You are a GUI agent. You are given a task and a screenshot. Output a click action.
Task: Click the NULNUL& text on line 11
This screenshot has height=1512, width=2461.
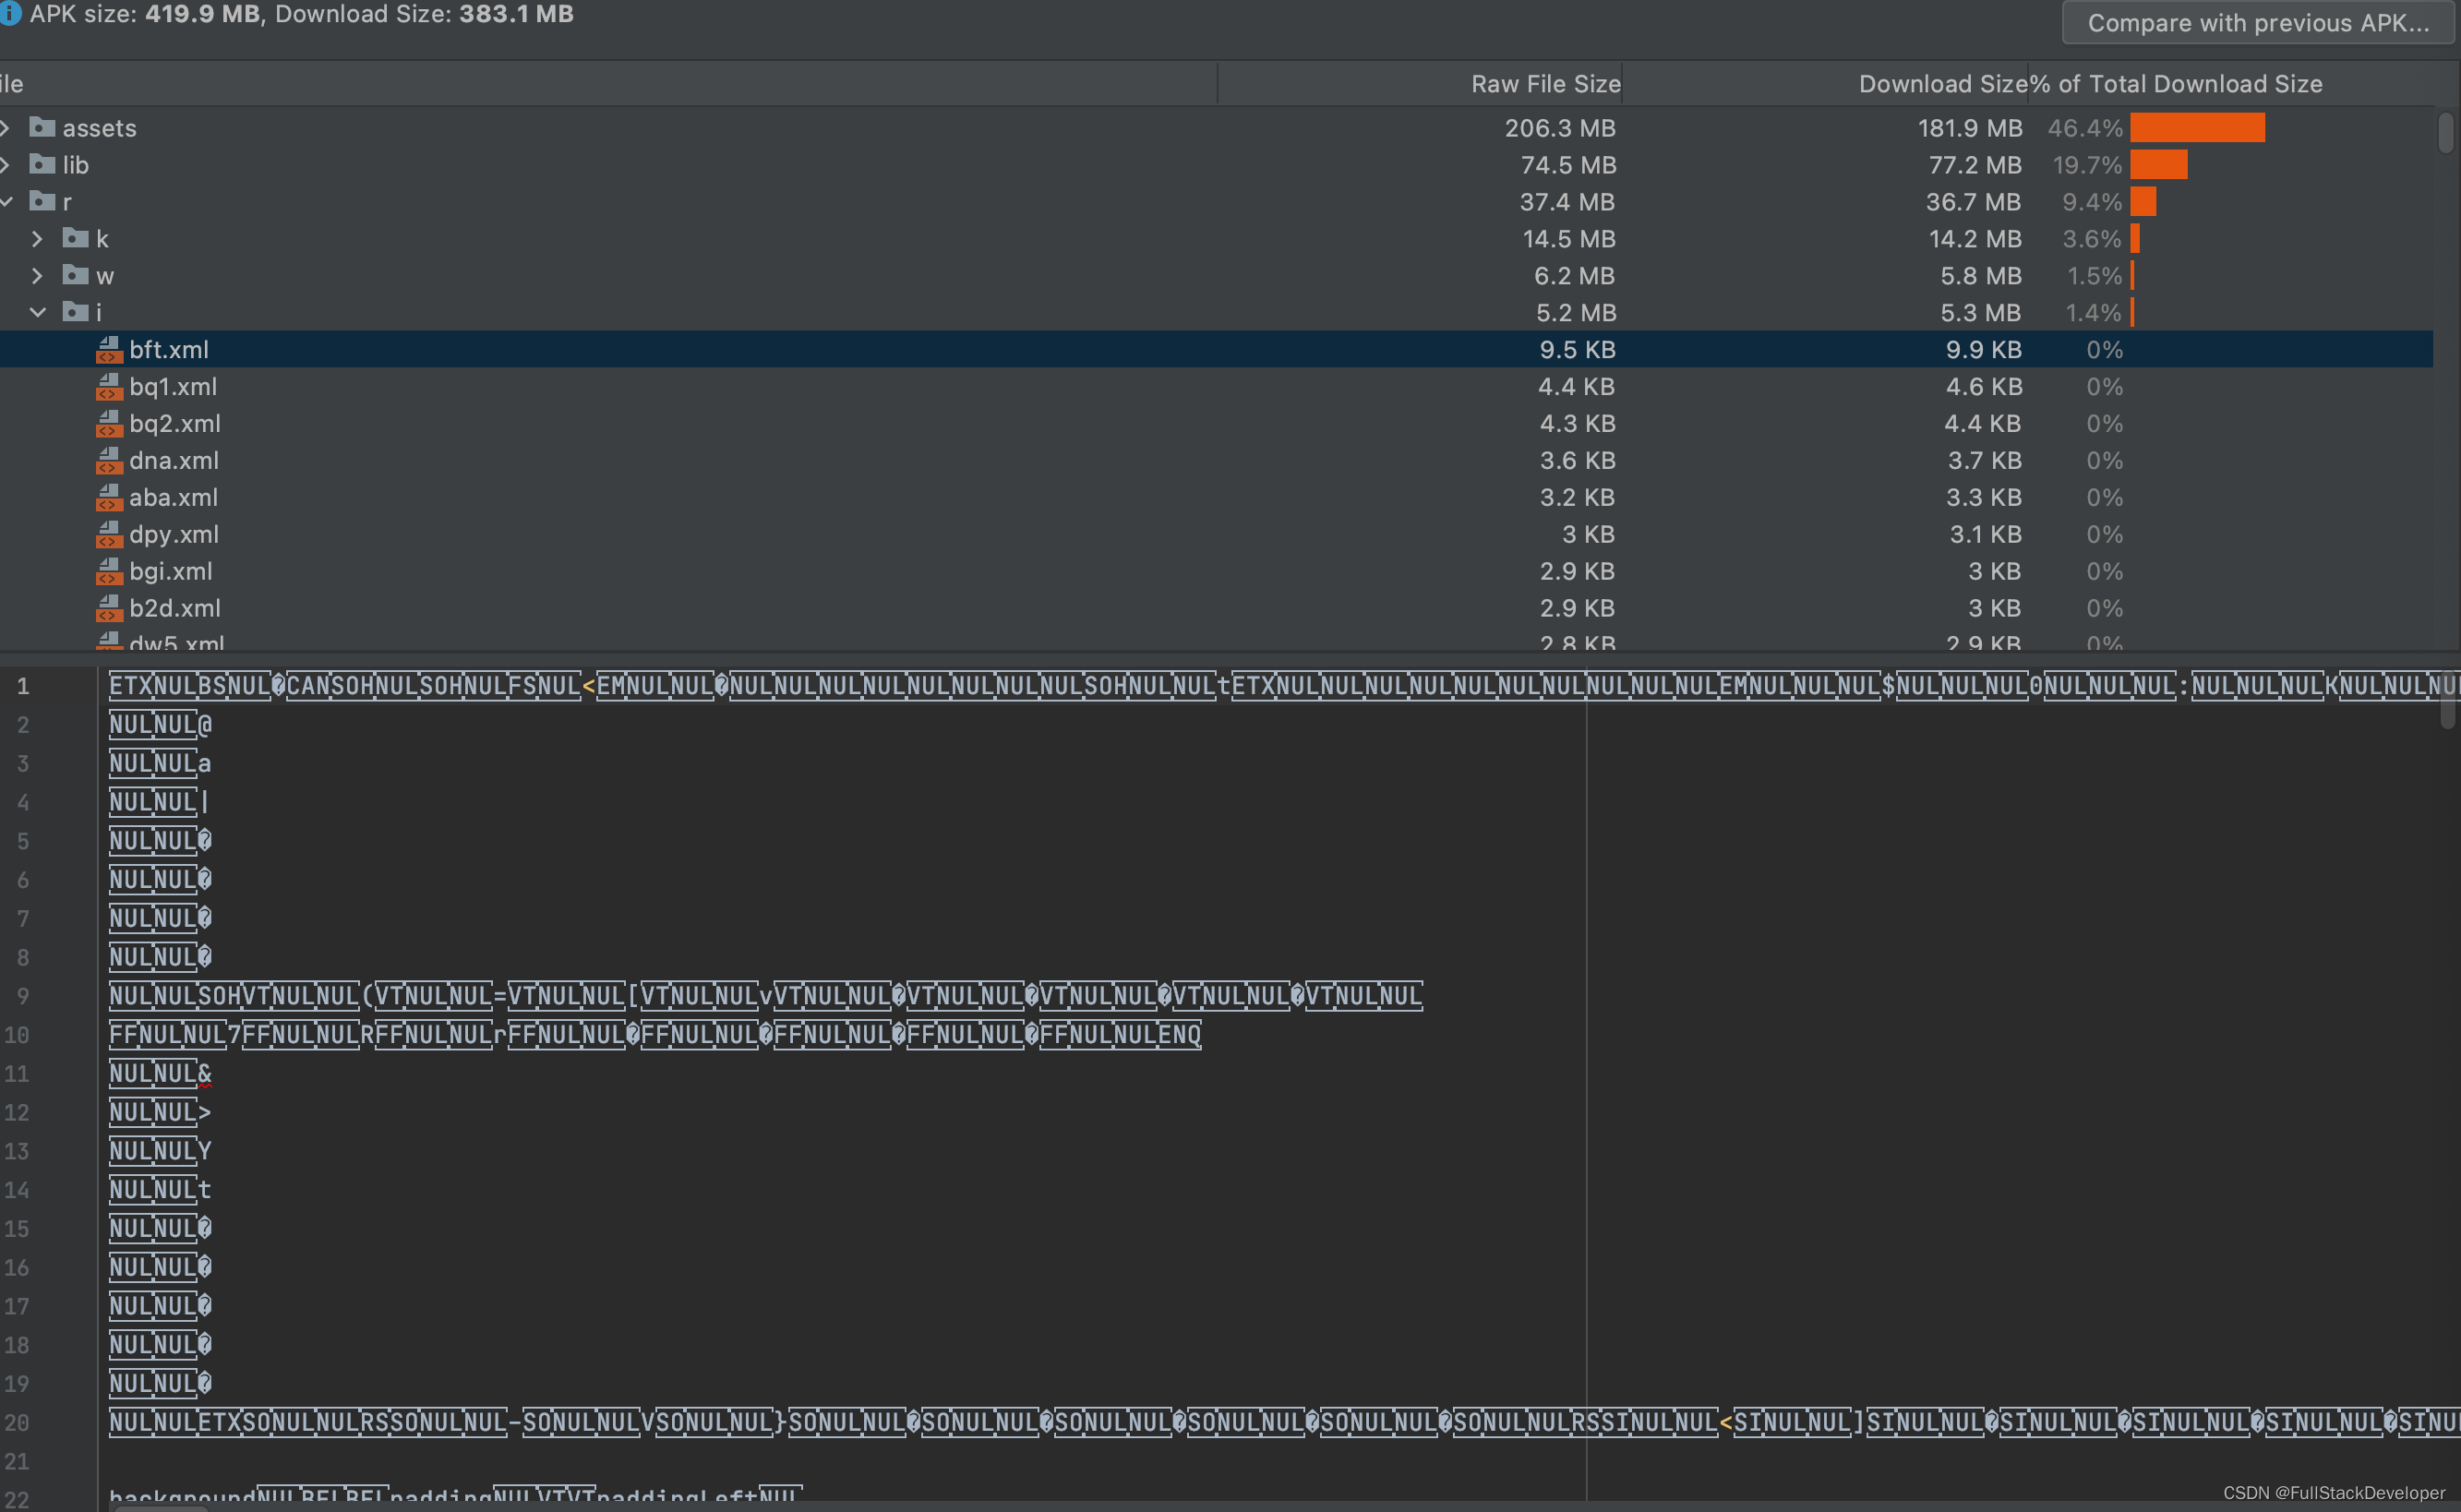pos(160,1074)
